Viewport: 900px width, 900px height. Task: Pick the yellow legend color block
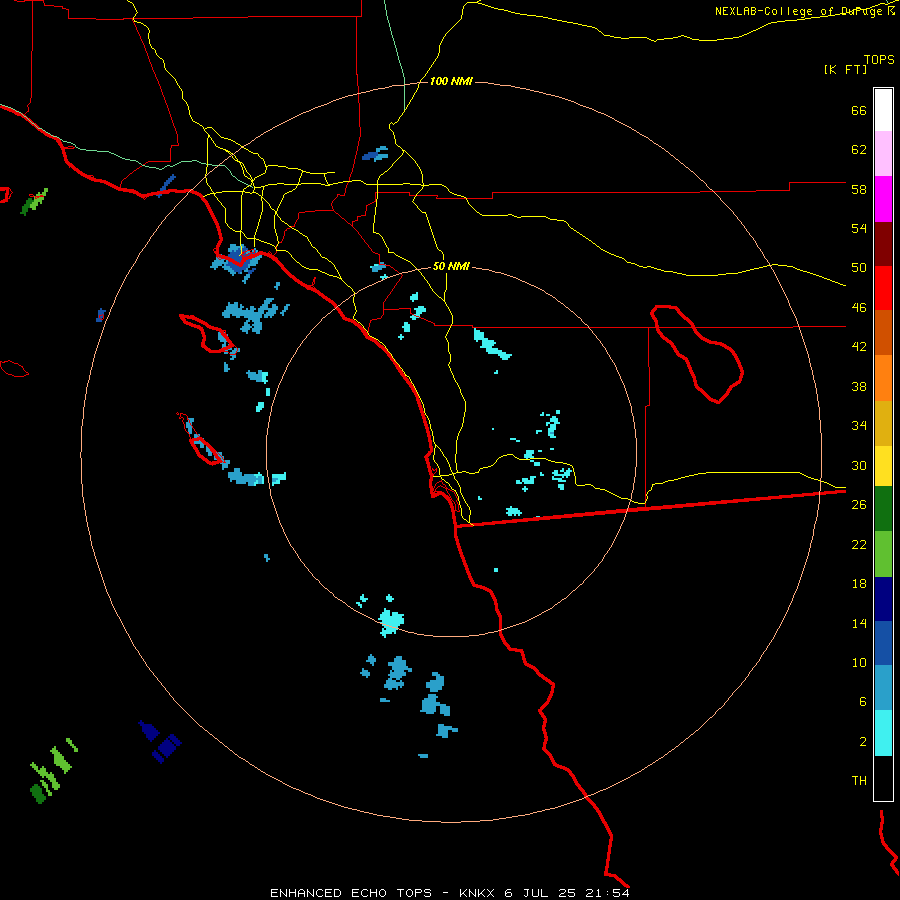coord(883,466)
